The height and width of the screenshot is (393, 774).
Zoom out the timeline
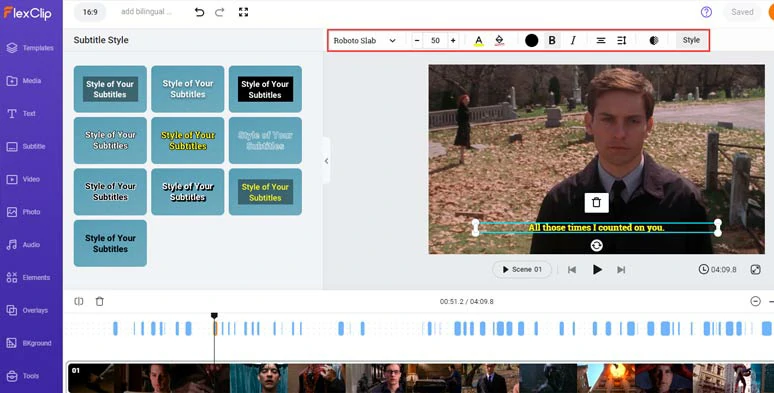(755, 301)
